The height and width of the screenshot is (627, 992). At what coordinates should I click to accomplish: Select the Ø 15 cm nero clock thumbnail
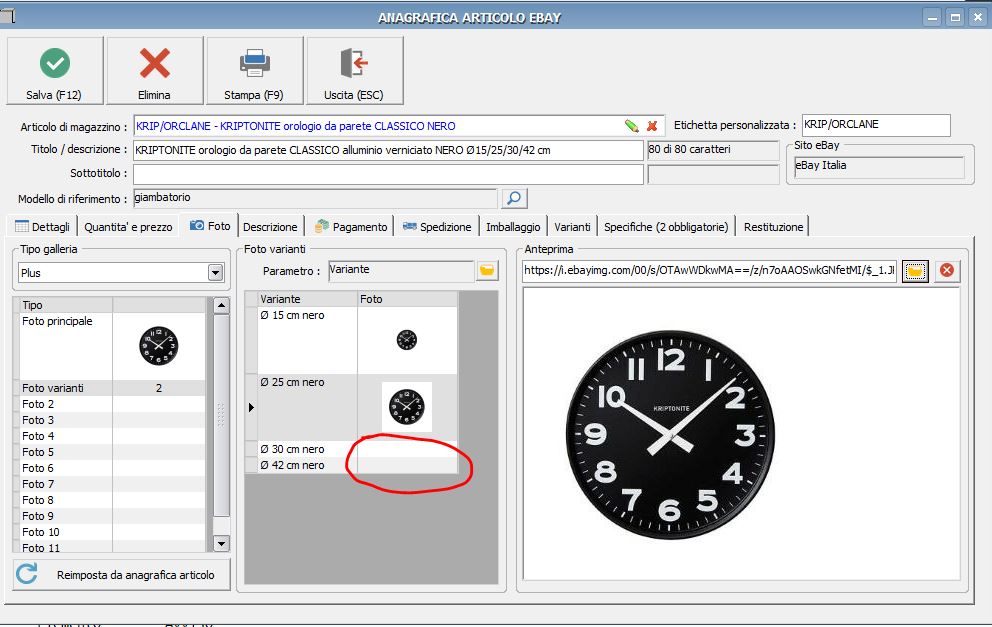(x=407, y=340)
